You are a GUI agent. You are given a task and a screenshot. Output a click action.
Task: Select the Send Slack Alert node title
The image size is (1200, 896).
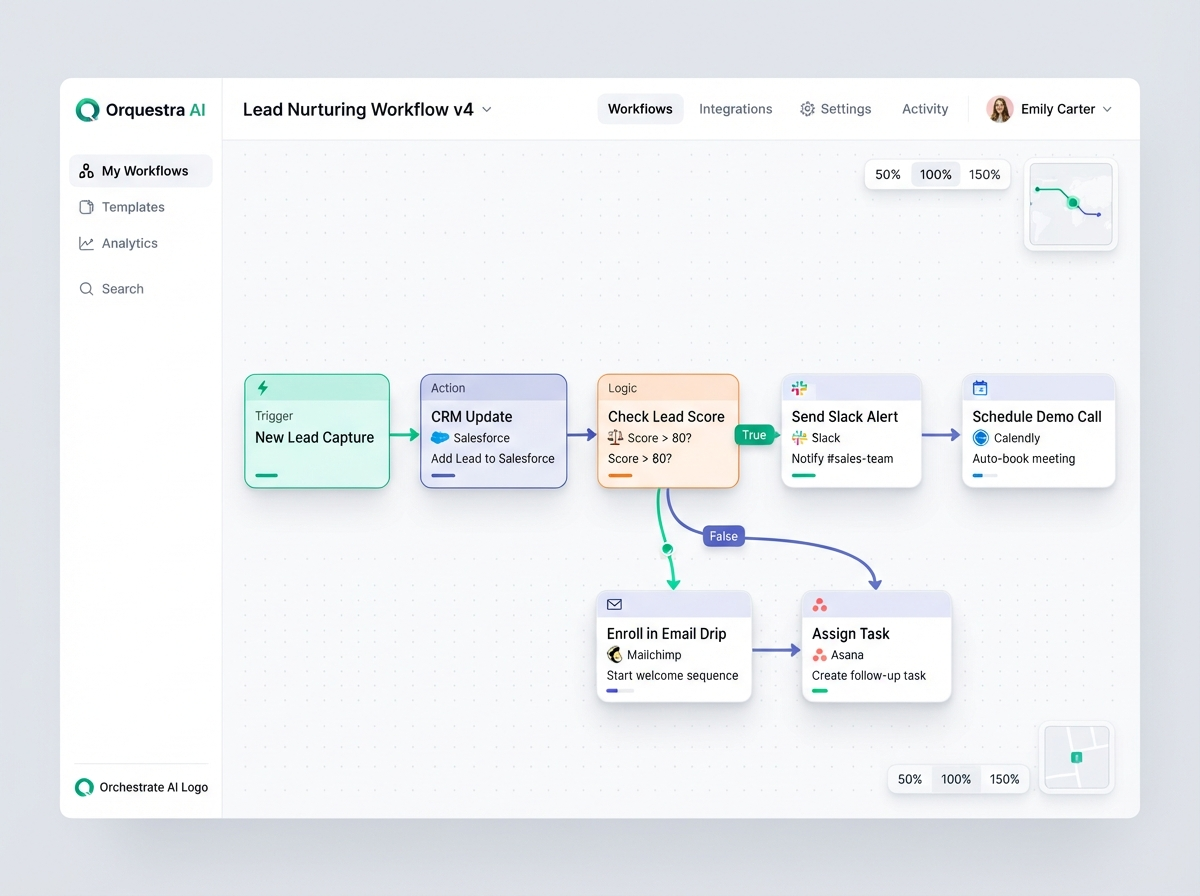[845, 417]
